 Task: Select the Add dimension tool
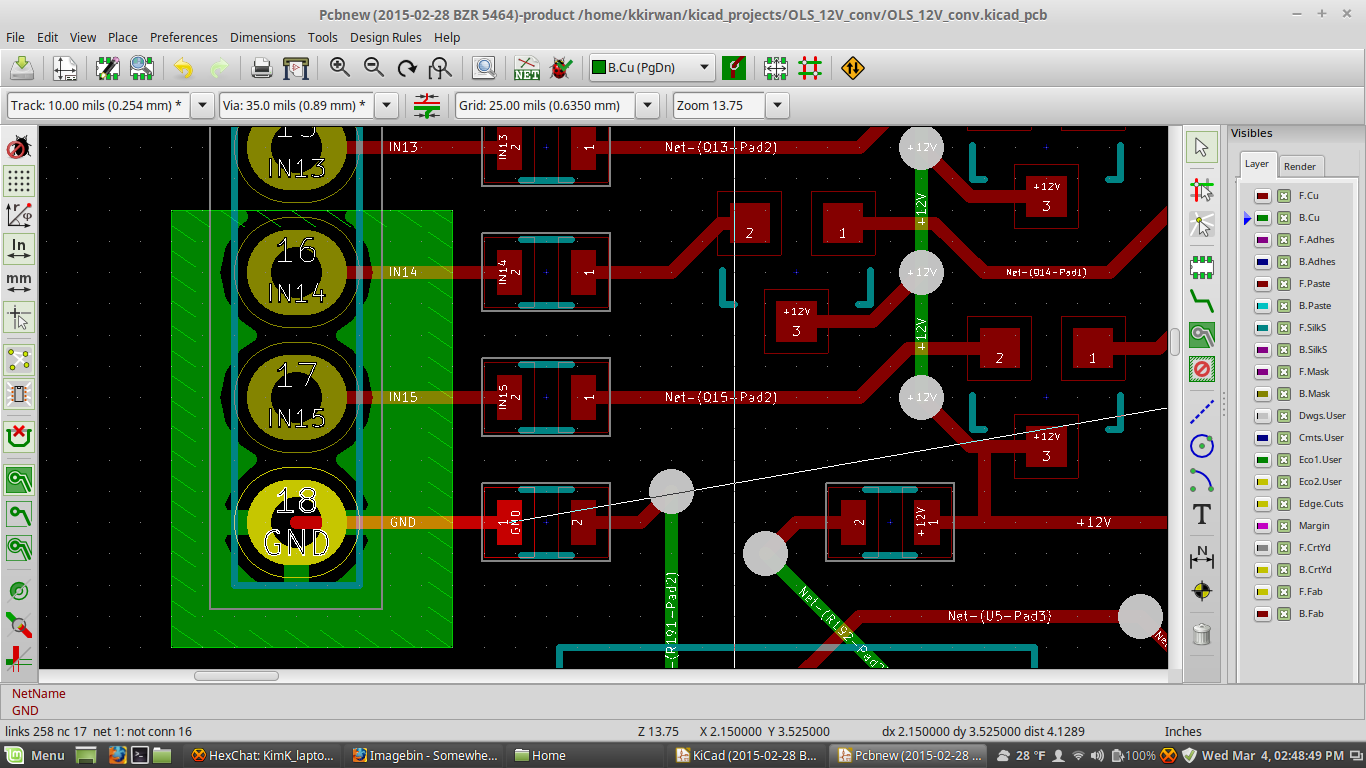click(x=1202, y=557)
